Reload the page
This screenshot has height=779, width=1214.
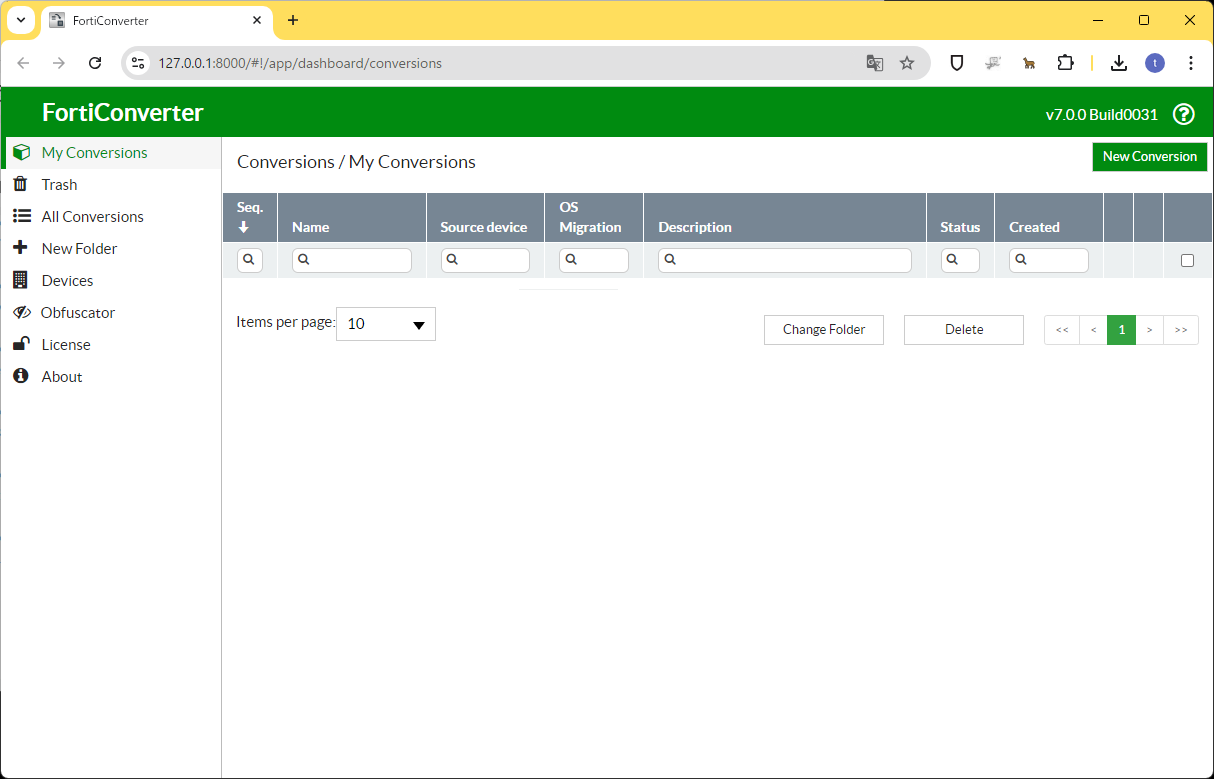[x=95, y=63]
